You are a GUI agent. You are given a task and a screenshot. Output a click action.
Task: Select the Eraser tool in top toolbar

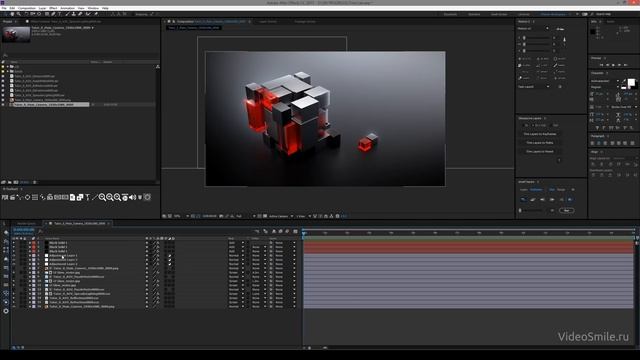point(80,14)
